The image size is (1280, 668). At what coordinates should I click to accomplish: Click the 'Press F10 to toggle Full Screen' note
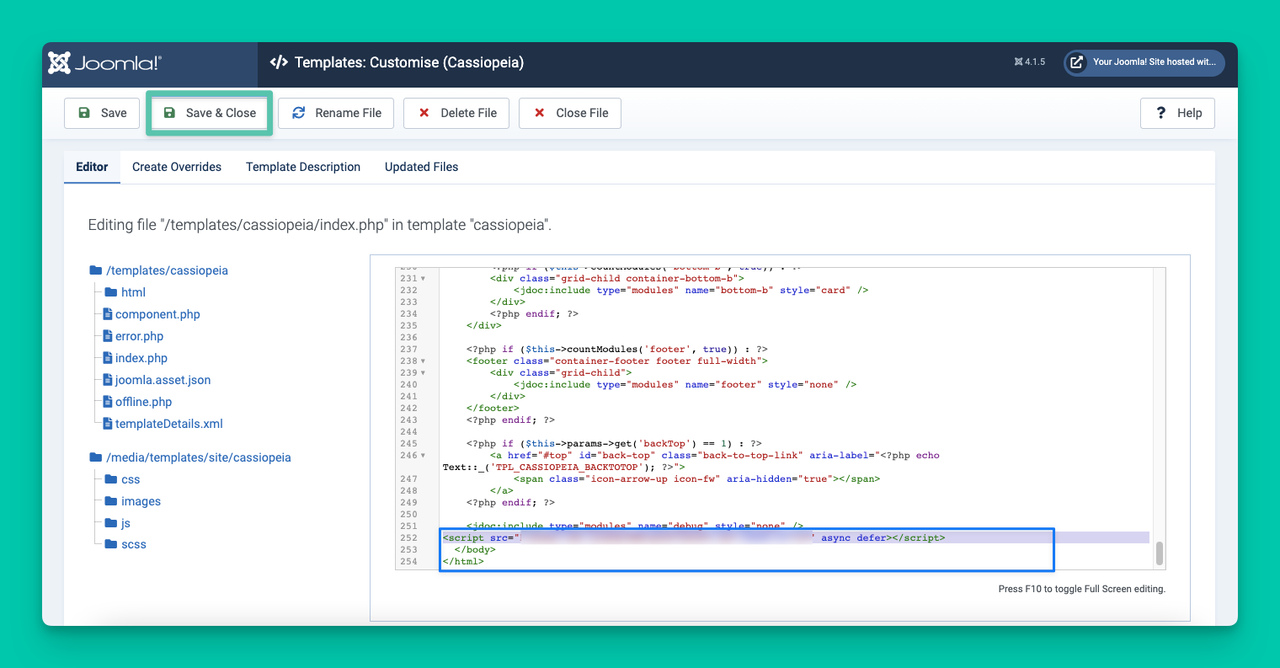click(1081, 589)
